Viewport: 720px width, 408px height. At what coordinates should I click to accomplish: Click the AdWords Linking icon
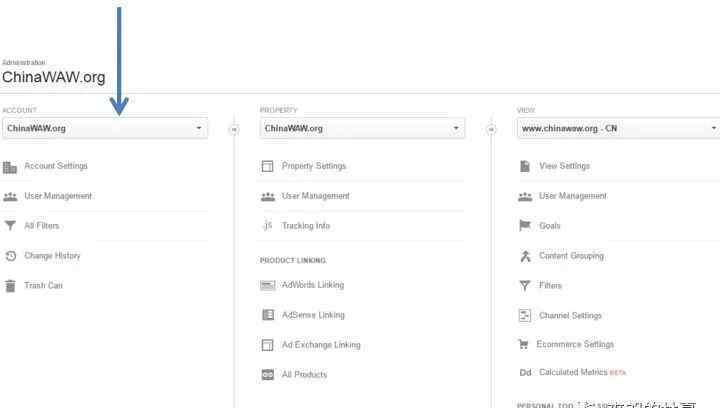pyautogui.click(x=267, y=285)
